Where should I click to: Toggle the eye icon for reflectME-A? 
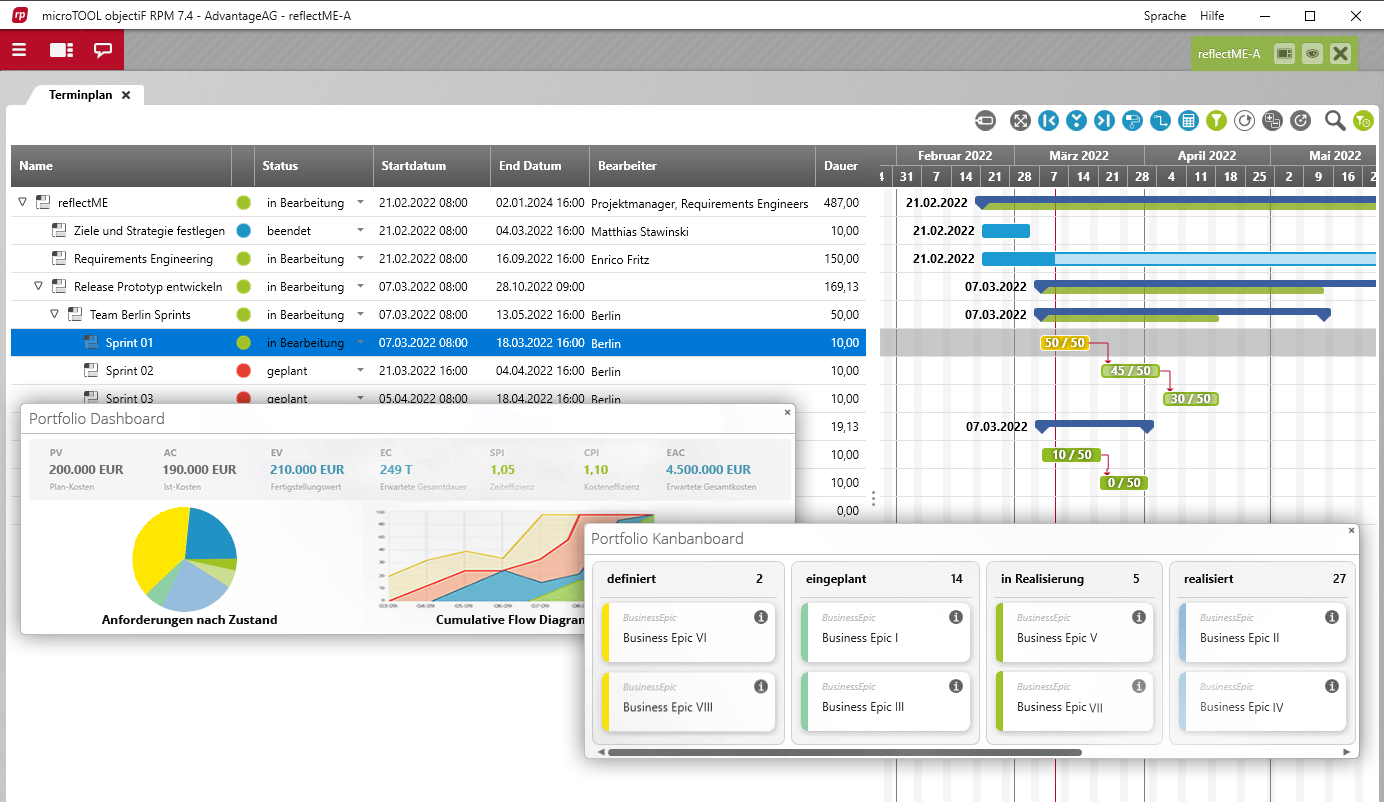pyautogui.click(x=1312, y=54)
